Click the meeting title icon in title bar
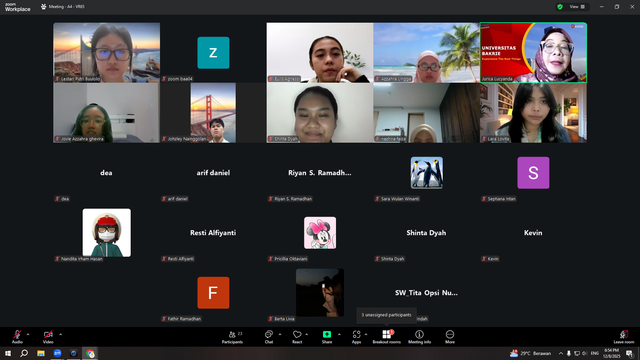The image size is (640, 360). (x=43, y=7)
